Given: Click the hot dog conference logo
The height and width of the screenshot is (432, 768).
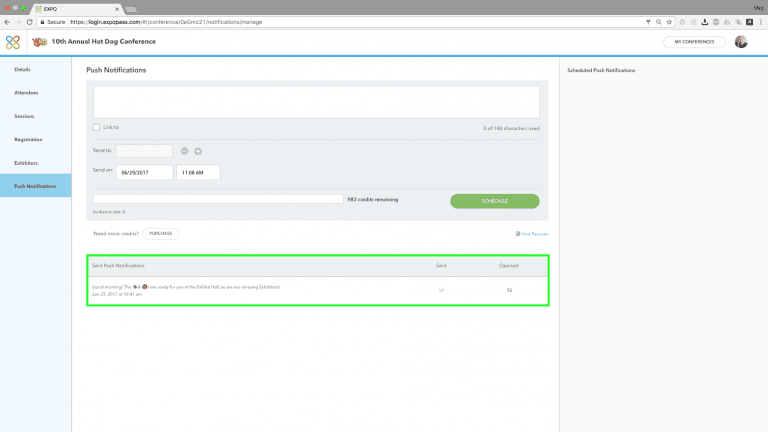Looking at the screenshot, I should click(x=39, y=42).
